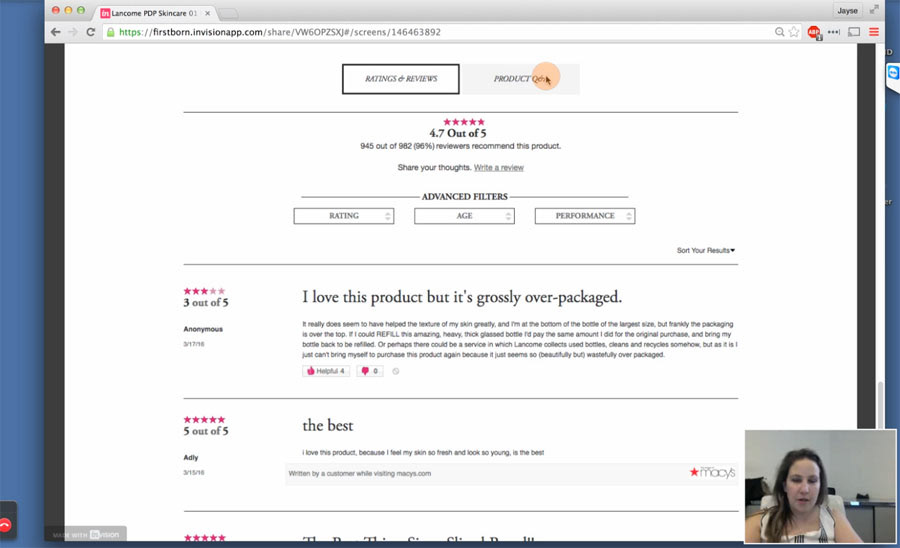
Task: Click the '3 out of 5' rating text
Action: 206,302
